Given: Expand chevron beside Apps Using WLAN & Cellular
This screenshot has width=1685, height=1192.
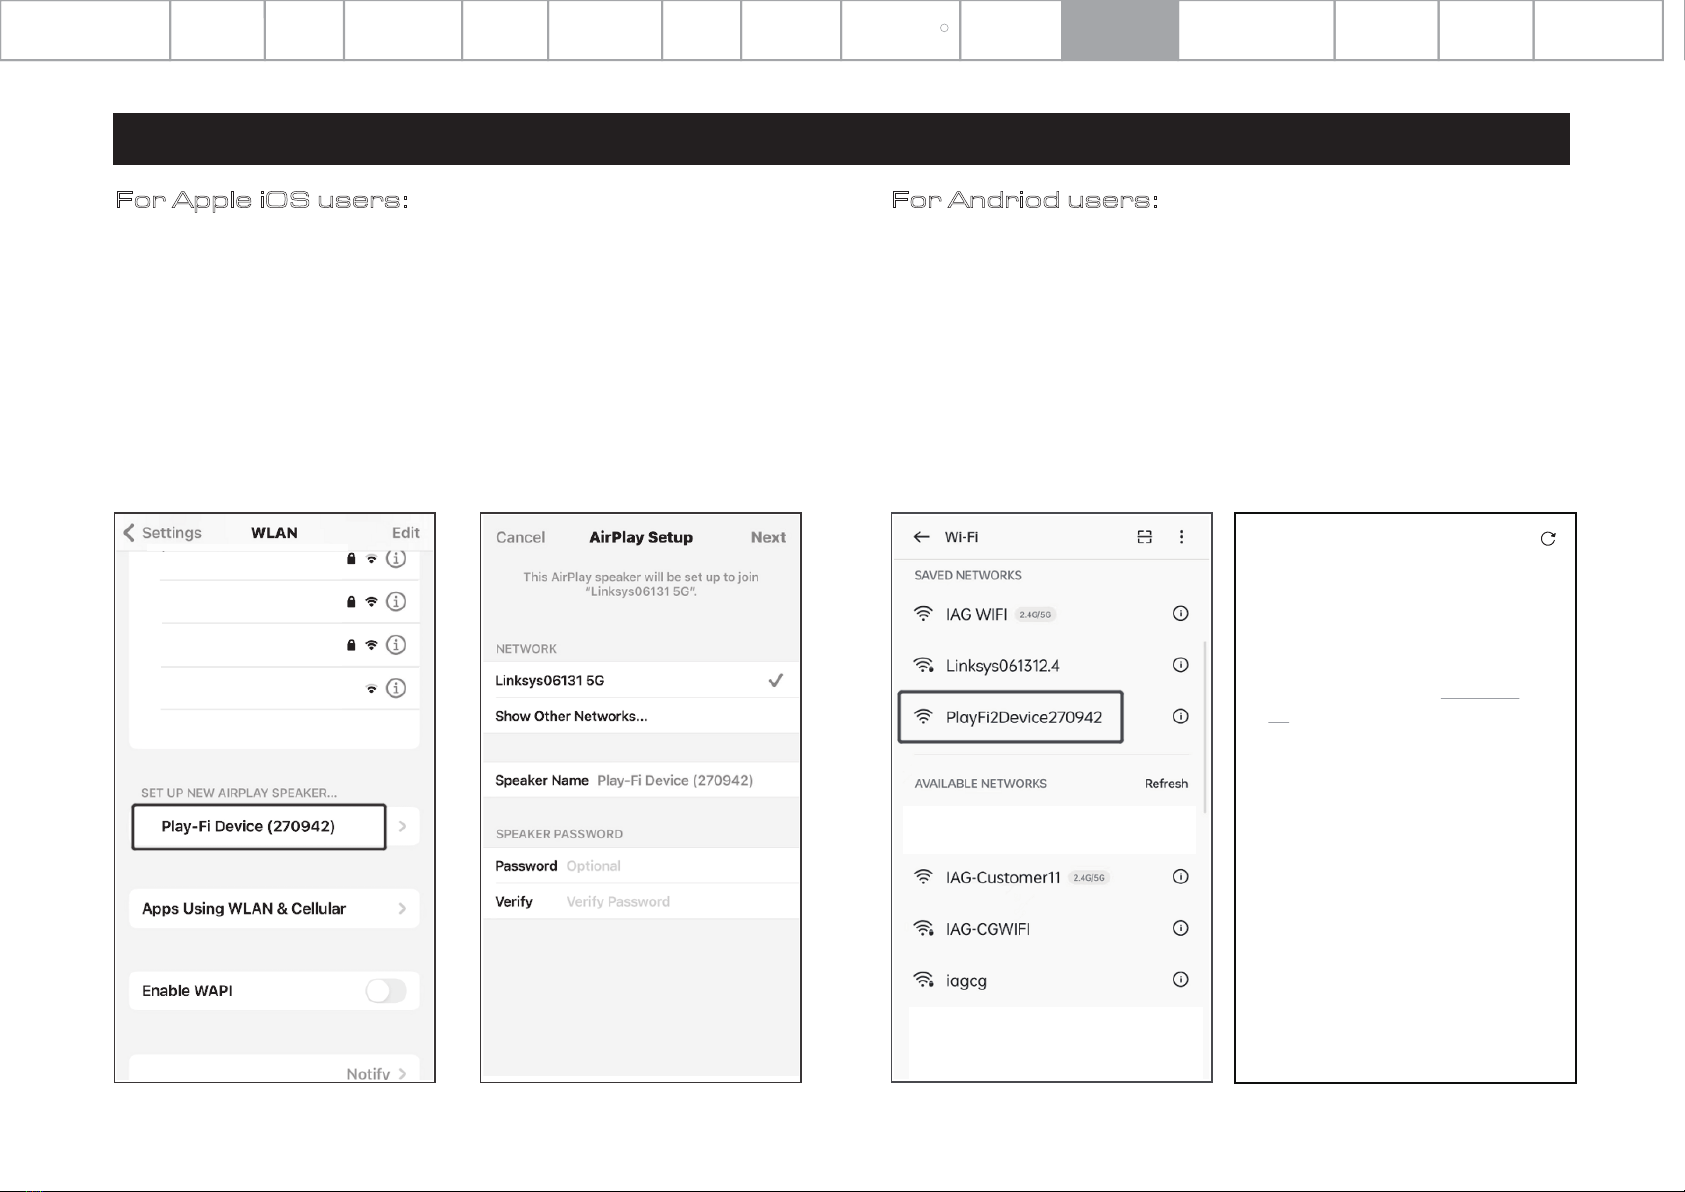Looking at the screenshot, I should (402, 909).
